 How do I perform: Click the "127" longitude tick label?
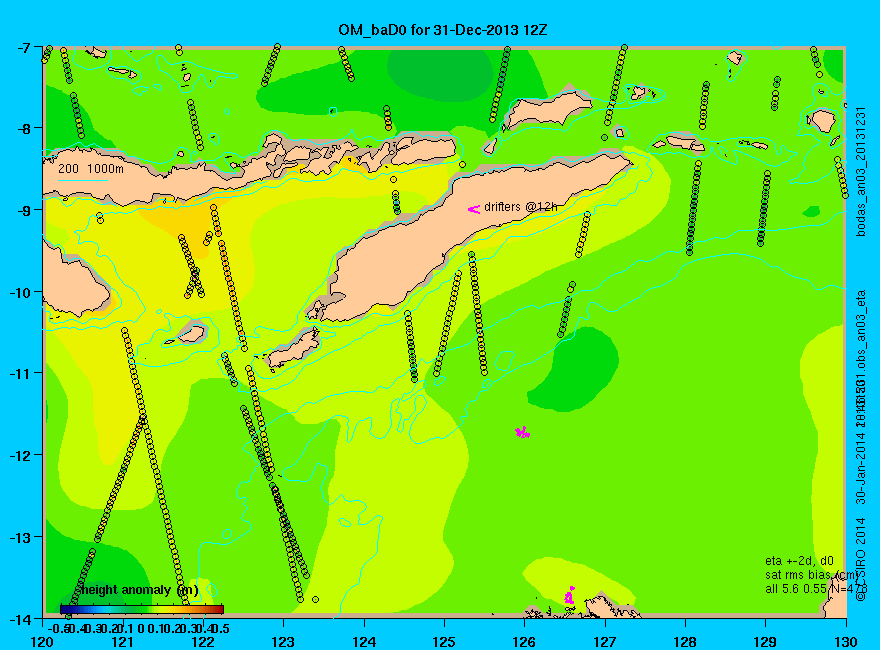(x=605, y=641)
